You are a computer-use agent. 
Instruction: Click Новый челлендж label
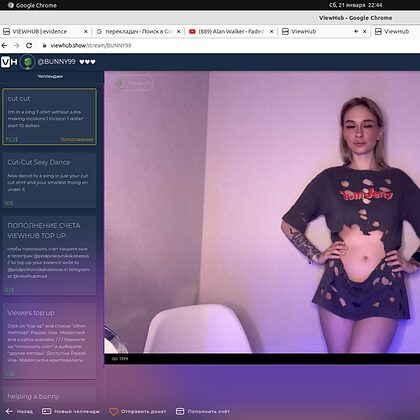click(x=77, y=412)
